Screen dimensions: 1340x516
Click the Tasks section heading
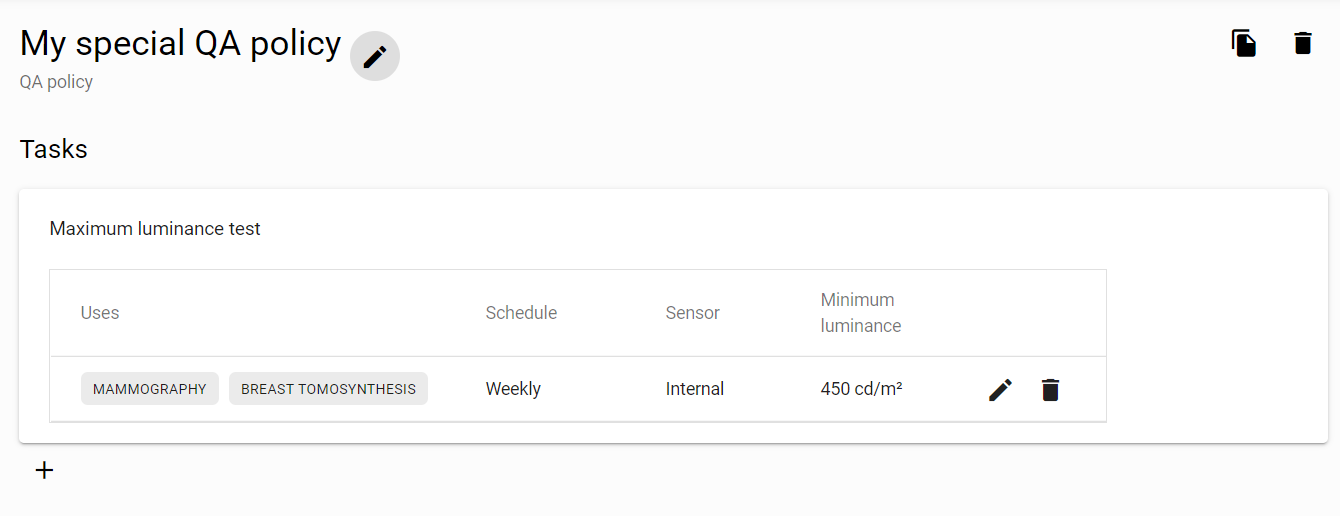pyautogui.click(x=54, y=150)
